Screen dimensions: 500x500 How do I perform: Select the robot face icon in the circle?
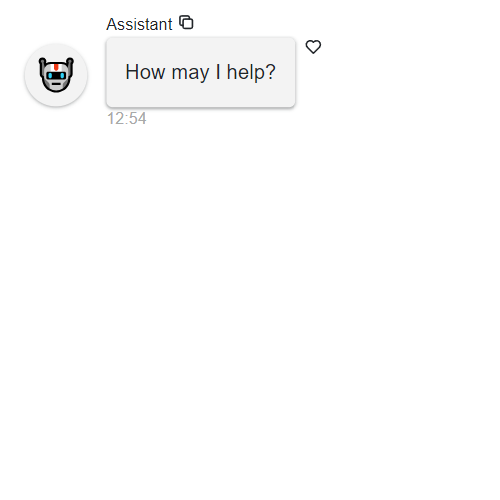click(56, 75)
